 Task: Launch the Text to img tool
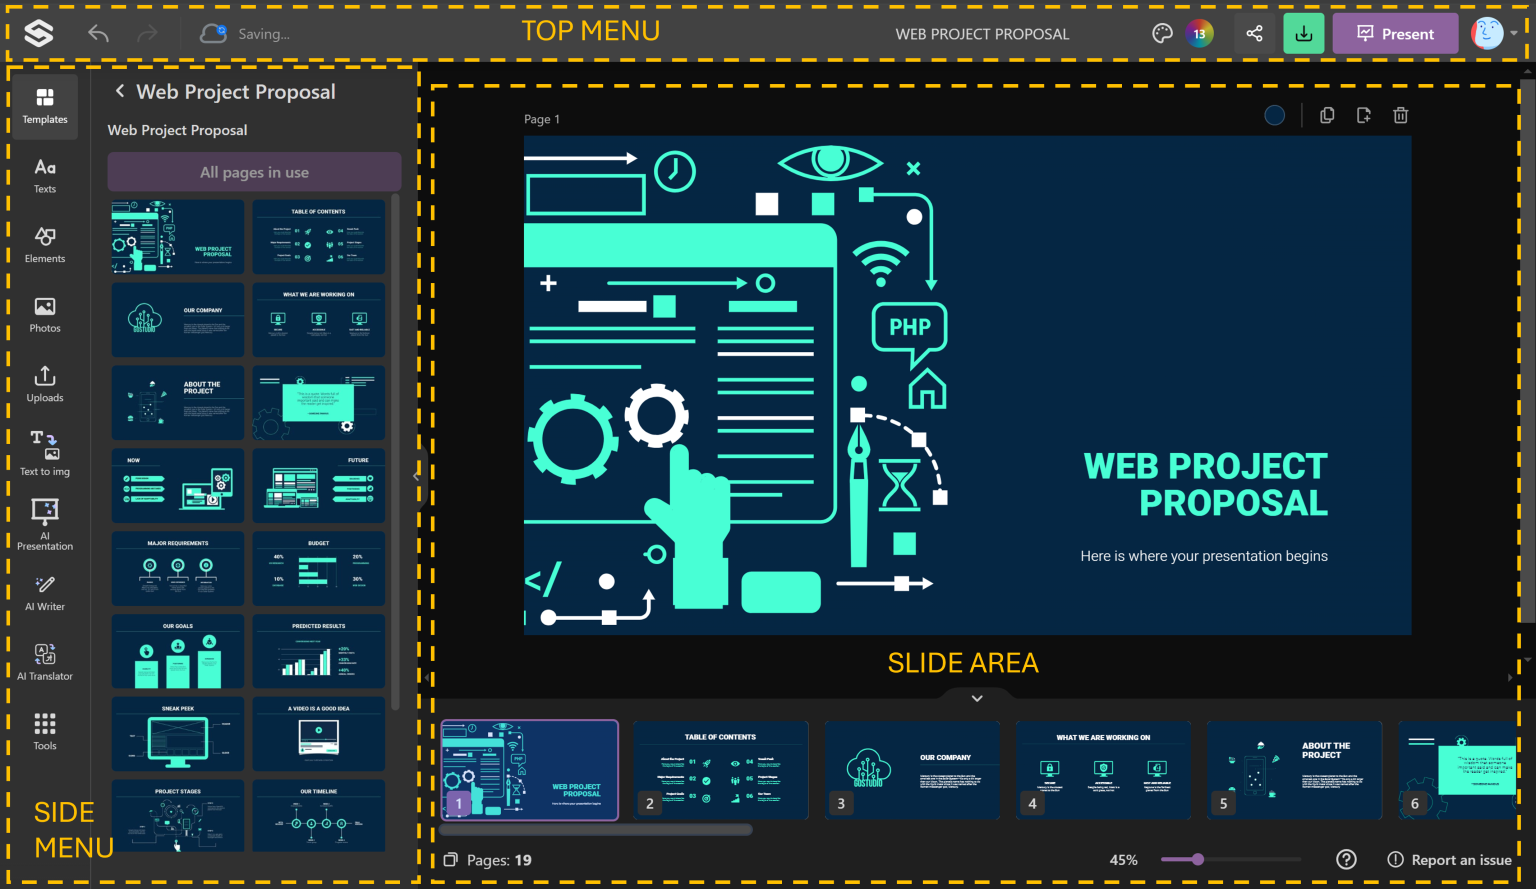tap(44, 452)
